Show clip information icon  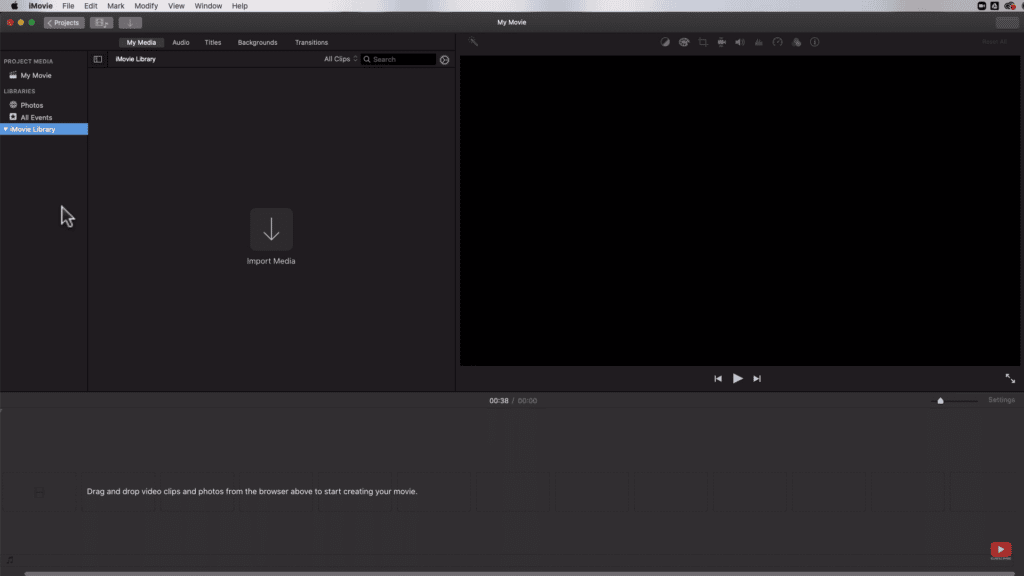[x=814, y=42]
